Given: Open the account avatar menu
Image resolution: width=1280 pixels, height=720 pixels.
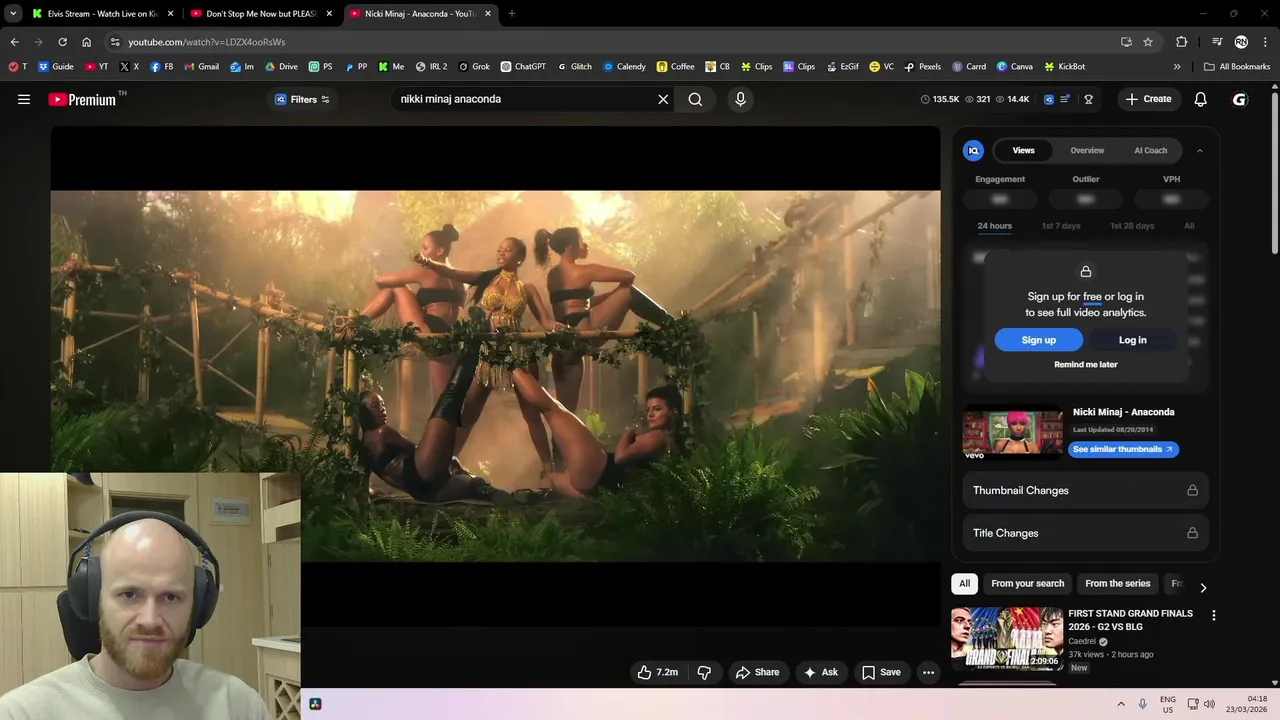Looking at the screenshot, I should 1240,99.
